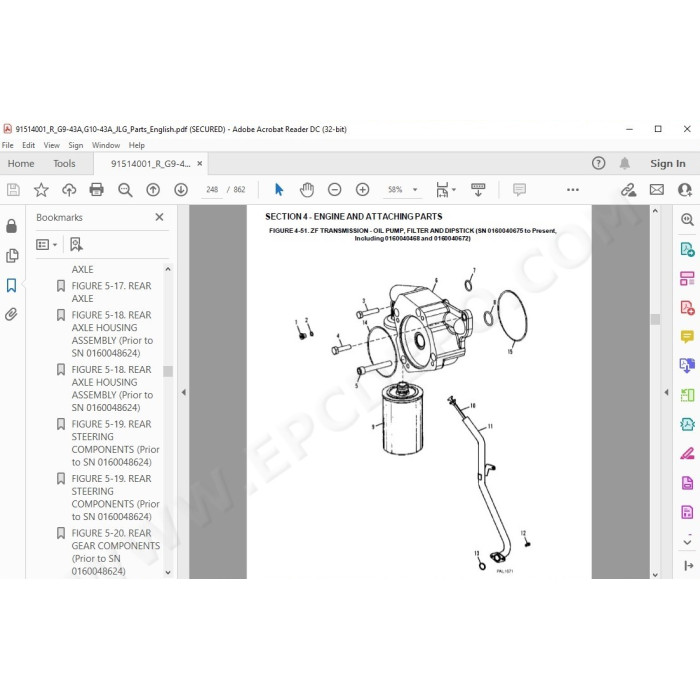Close the Bookmarks panel
Screen dimensions: 700x700
tap(159, 217)
